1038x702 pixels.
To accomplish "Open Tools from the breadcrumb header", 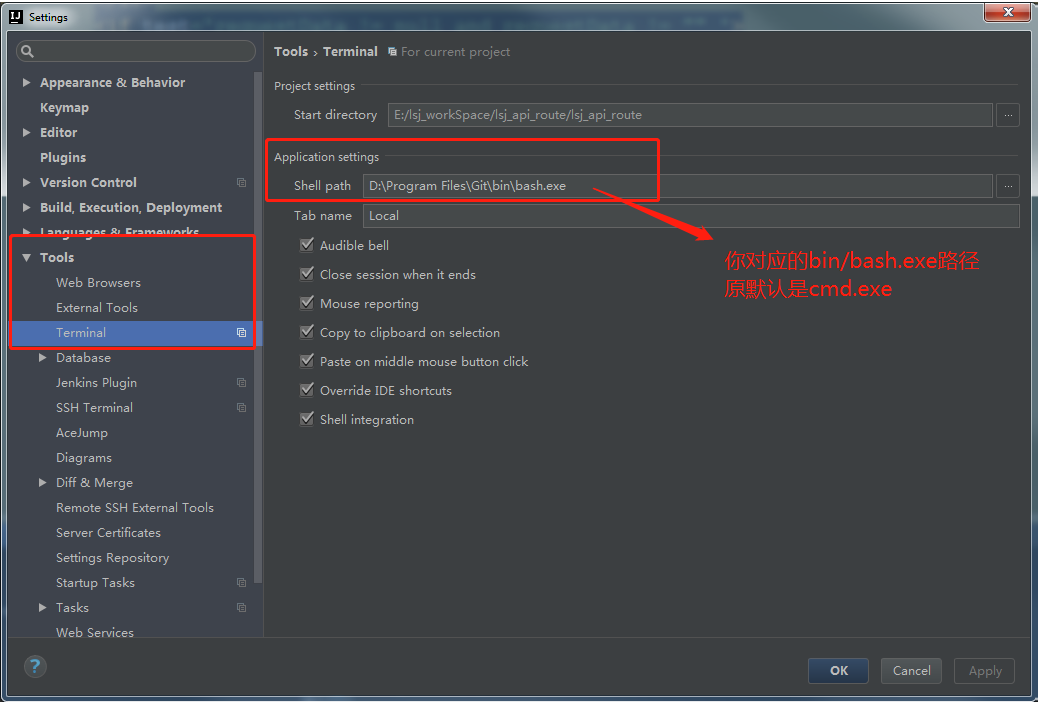I will [291, 51].
